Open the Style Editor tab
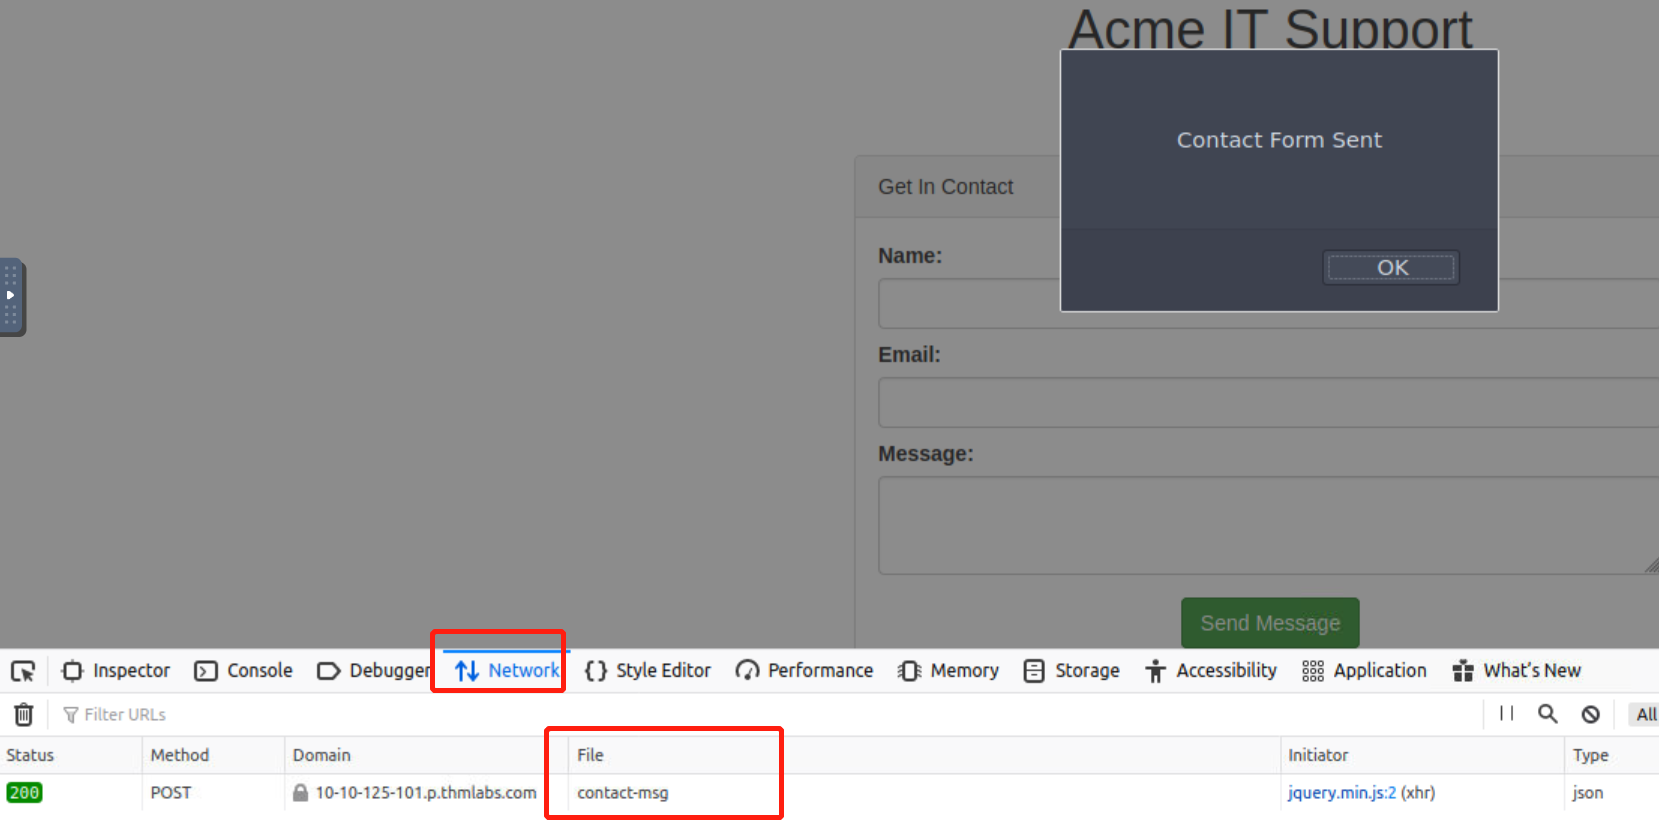This screenshot has height=832, width=1659. click(x=648, y=671)
